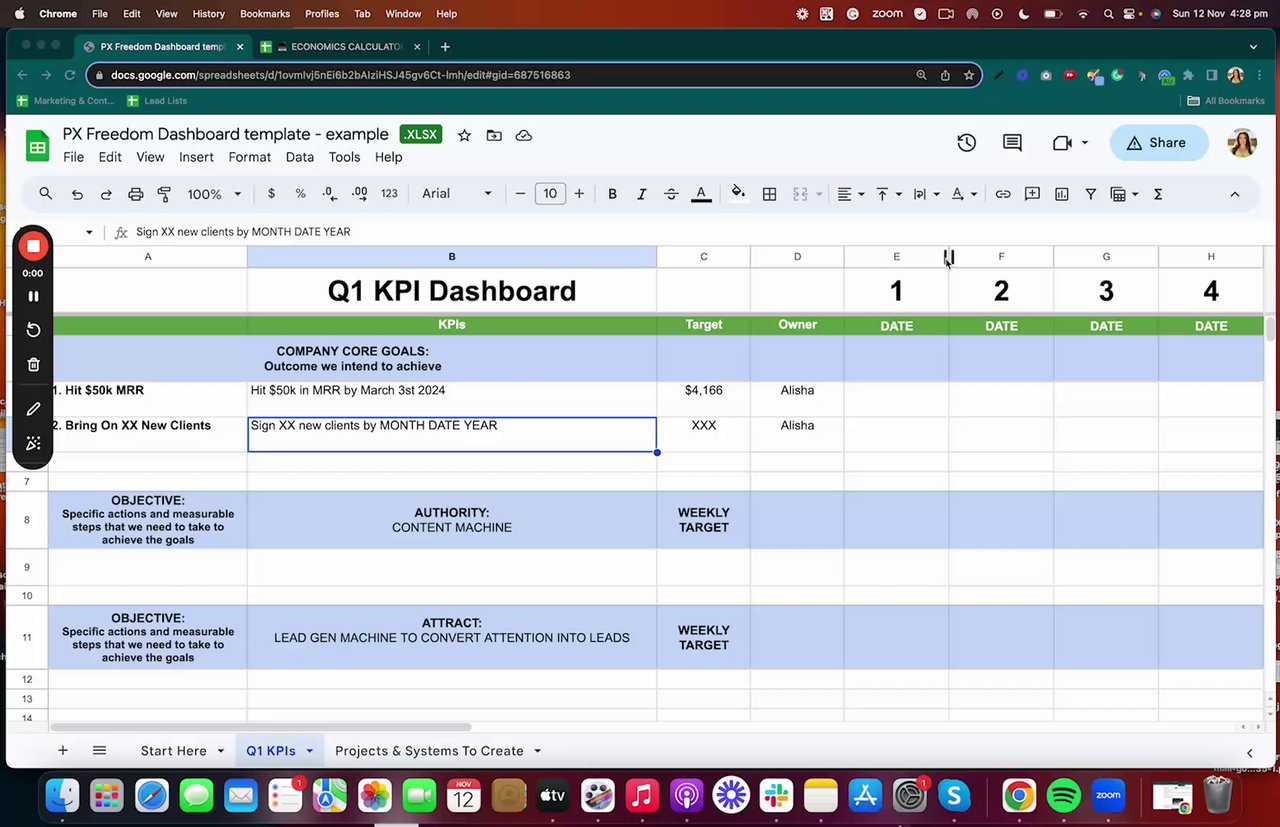This screenshot has width=1280, height=827.
Task: Open the All Bookmarks folder
Action: [x=1226, y=101]
